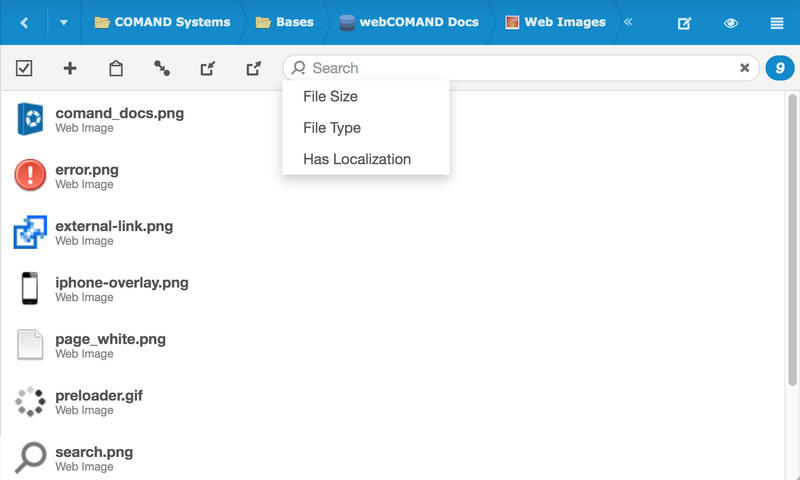Toggle the eye view icon in header
This screenshot has width=800, height=480.
pos(731,23)
